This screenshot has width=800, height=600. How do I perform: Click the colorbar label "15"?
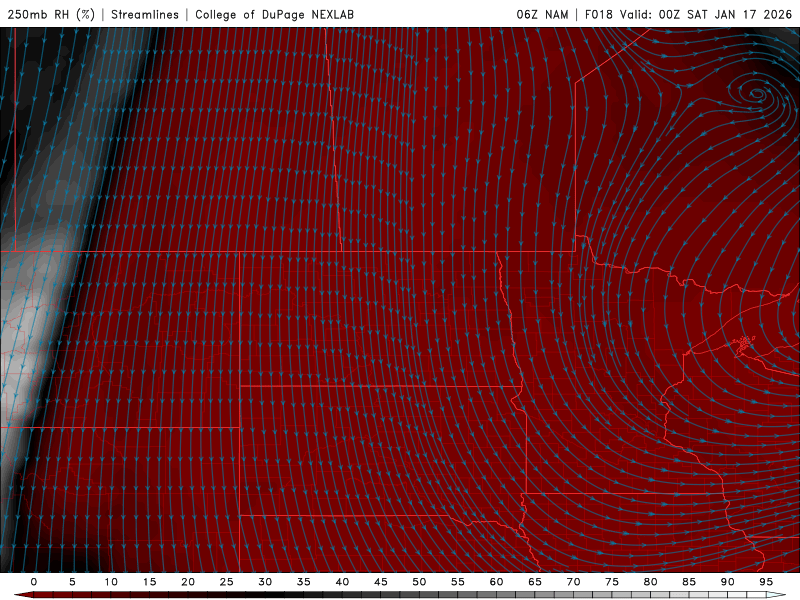point(149,582)
